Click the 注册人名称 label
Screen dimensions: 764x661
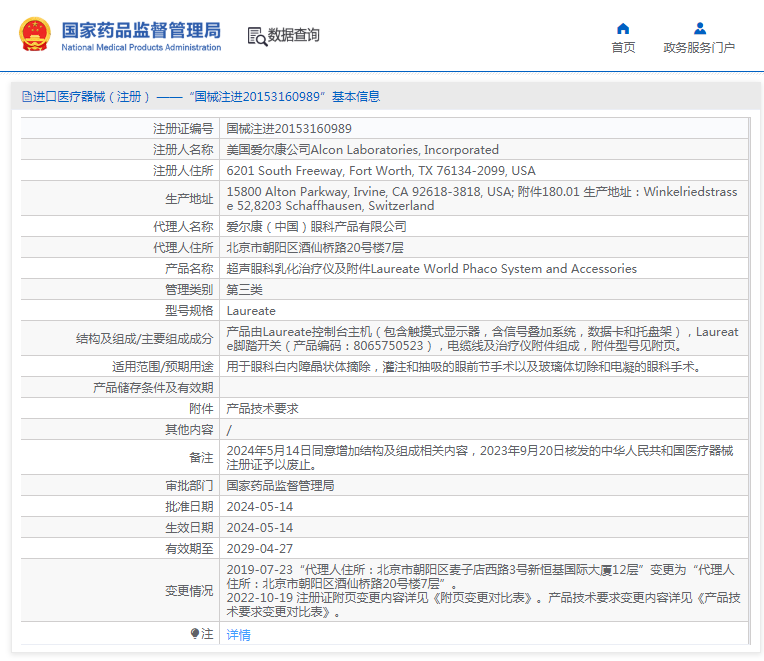[183, 150]
